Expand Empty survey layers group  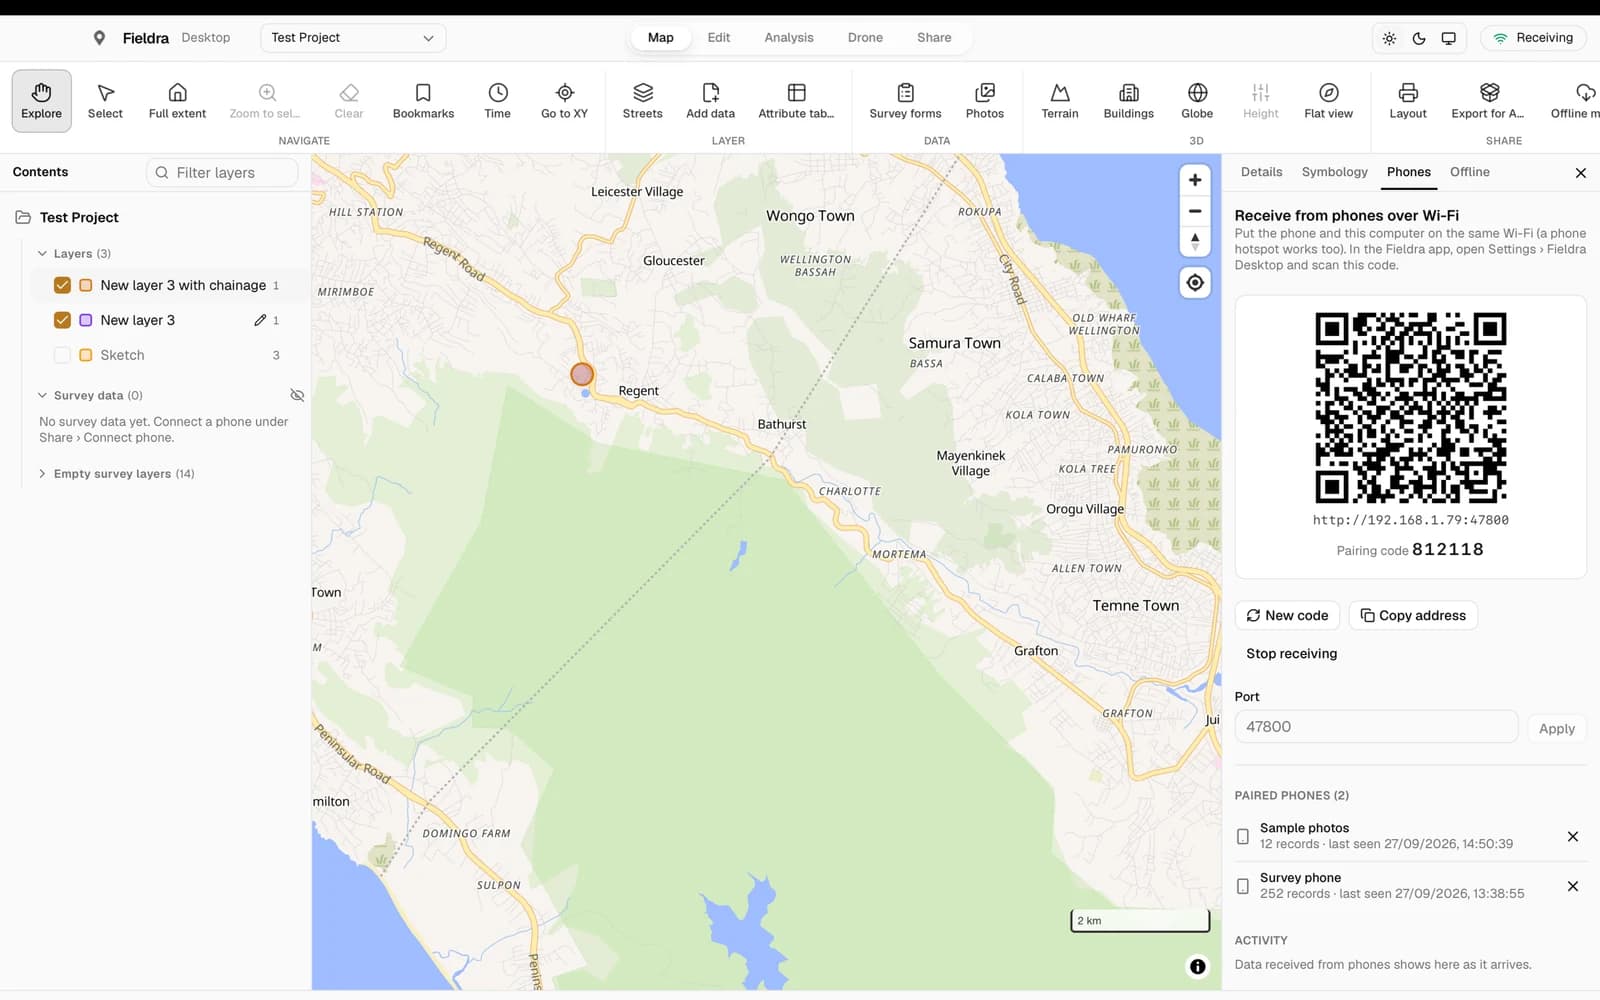[x=42, y=474]
